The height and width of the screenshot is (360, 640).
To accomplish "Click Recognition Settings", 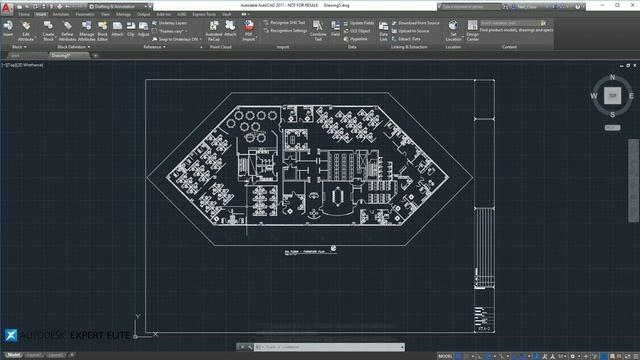I will pyautogui.click(x=285, y=31).
